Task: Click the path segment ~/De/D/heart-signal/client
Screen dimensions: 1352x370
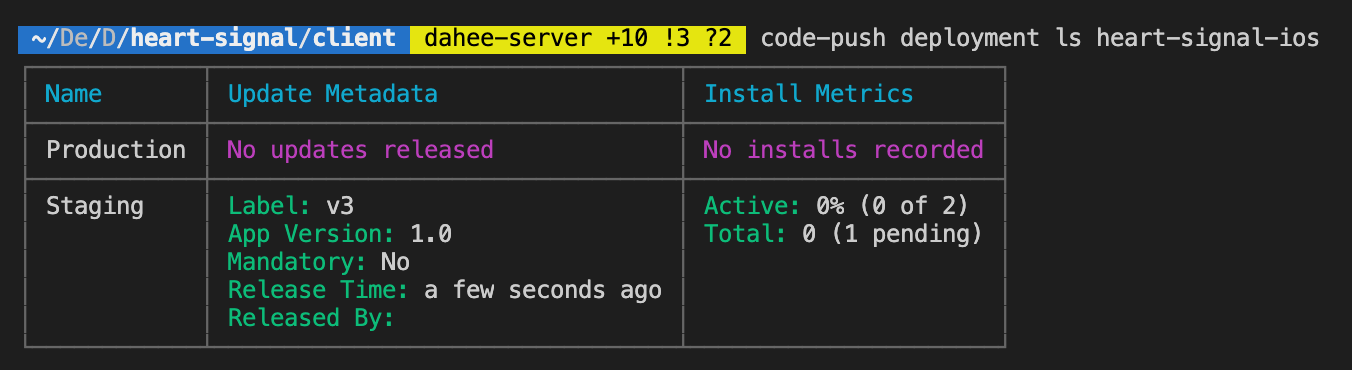Action: pos(213,39)
